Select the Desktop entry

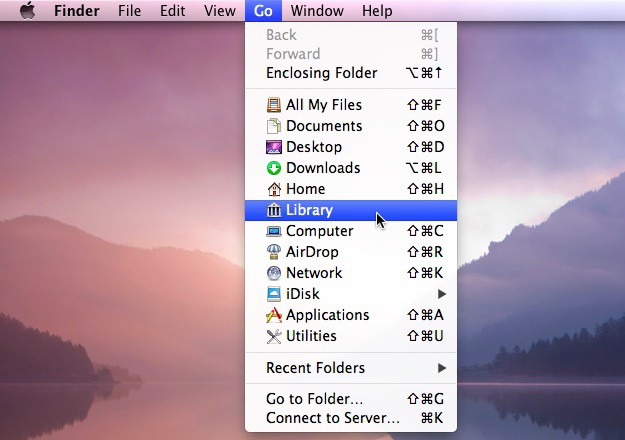click(351, 147)
